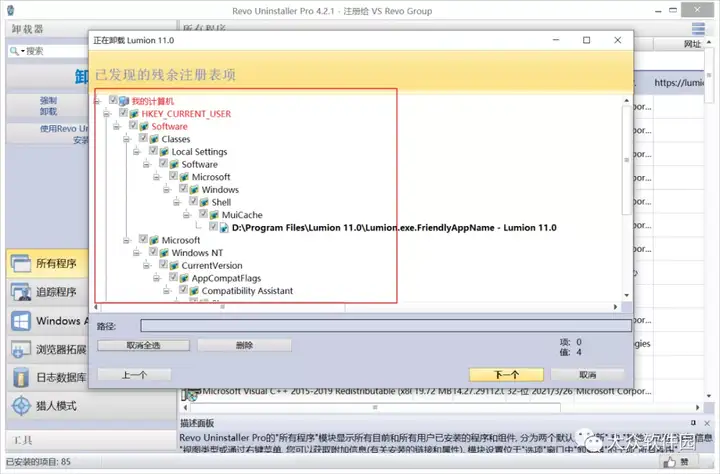Open the 所有程序 module
This screenshot has width=720, height=474.
click(x=47, y=264)
